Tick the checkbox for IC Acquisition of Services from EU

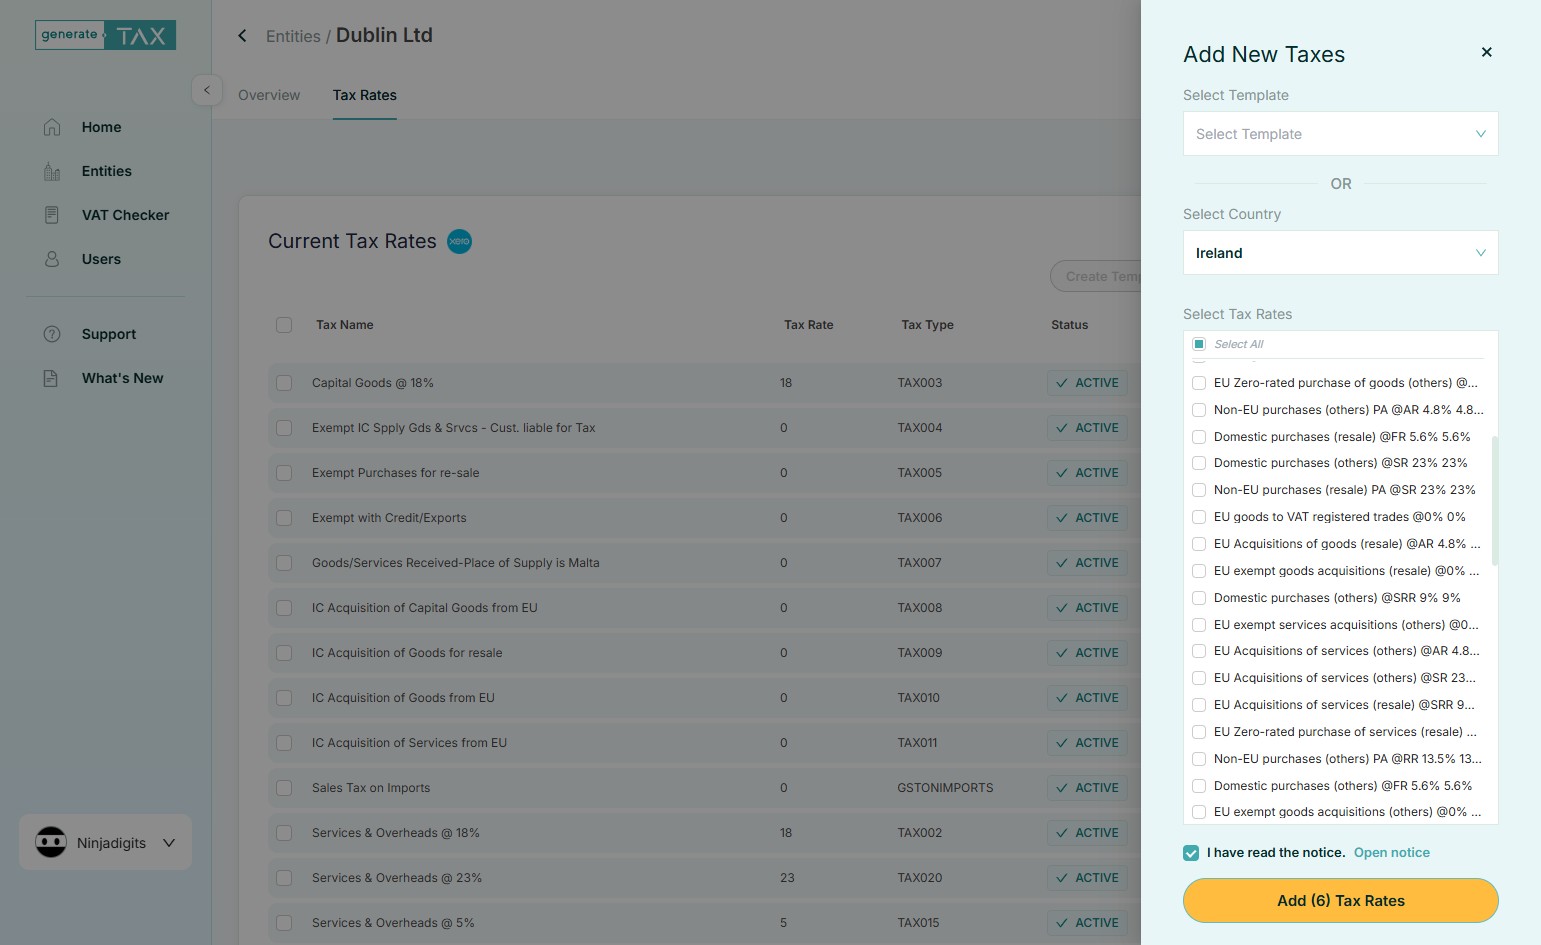tap(284, 743)
